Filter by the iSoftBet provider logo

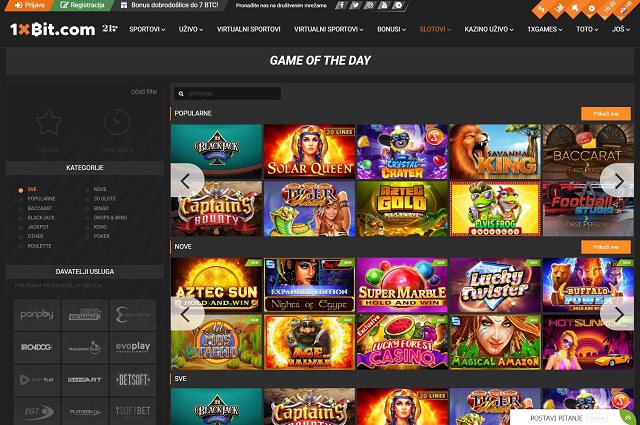click(133, 412)
